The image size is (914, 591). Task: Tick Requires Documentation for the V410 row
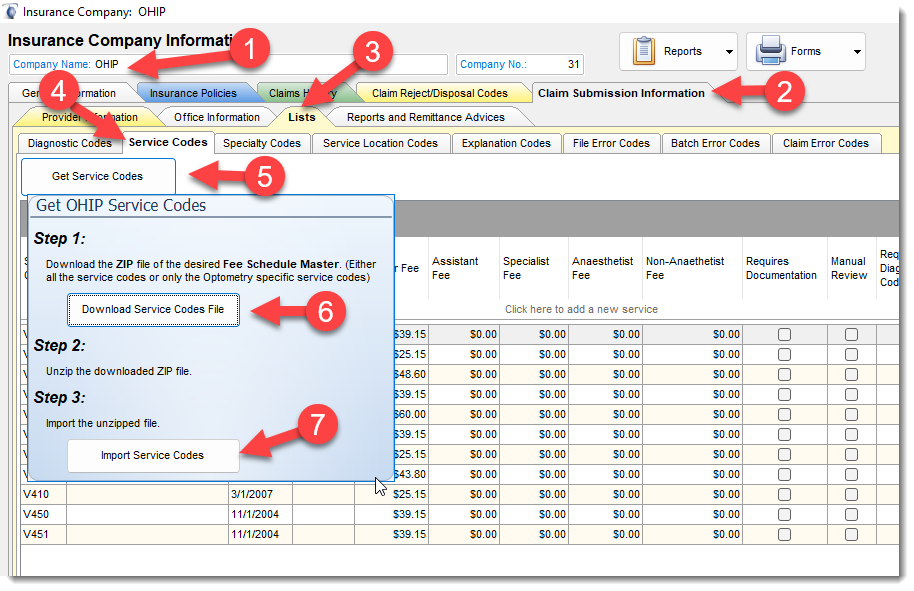[x=785, y=494]
